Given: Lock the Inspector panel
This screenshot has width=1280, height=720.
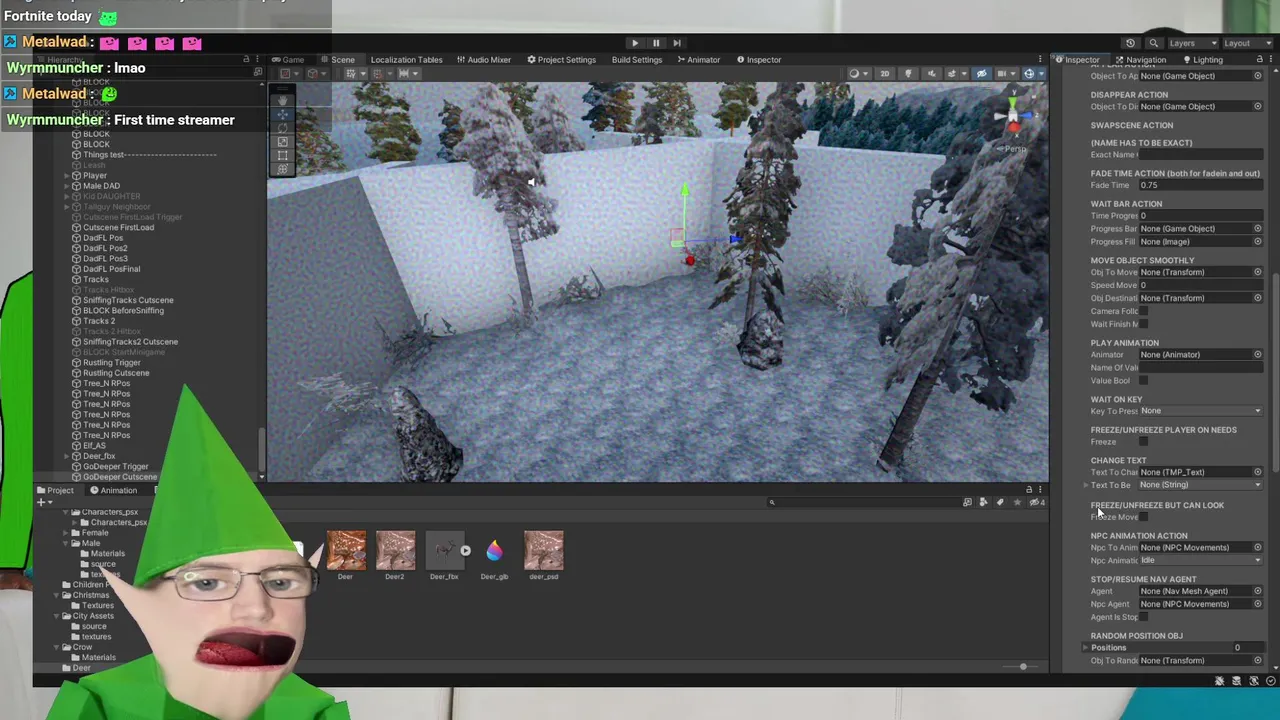Looking at the screenshot, I should pos(1258,60).
